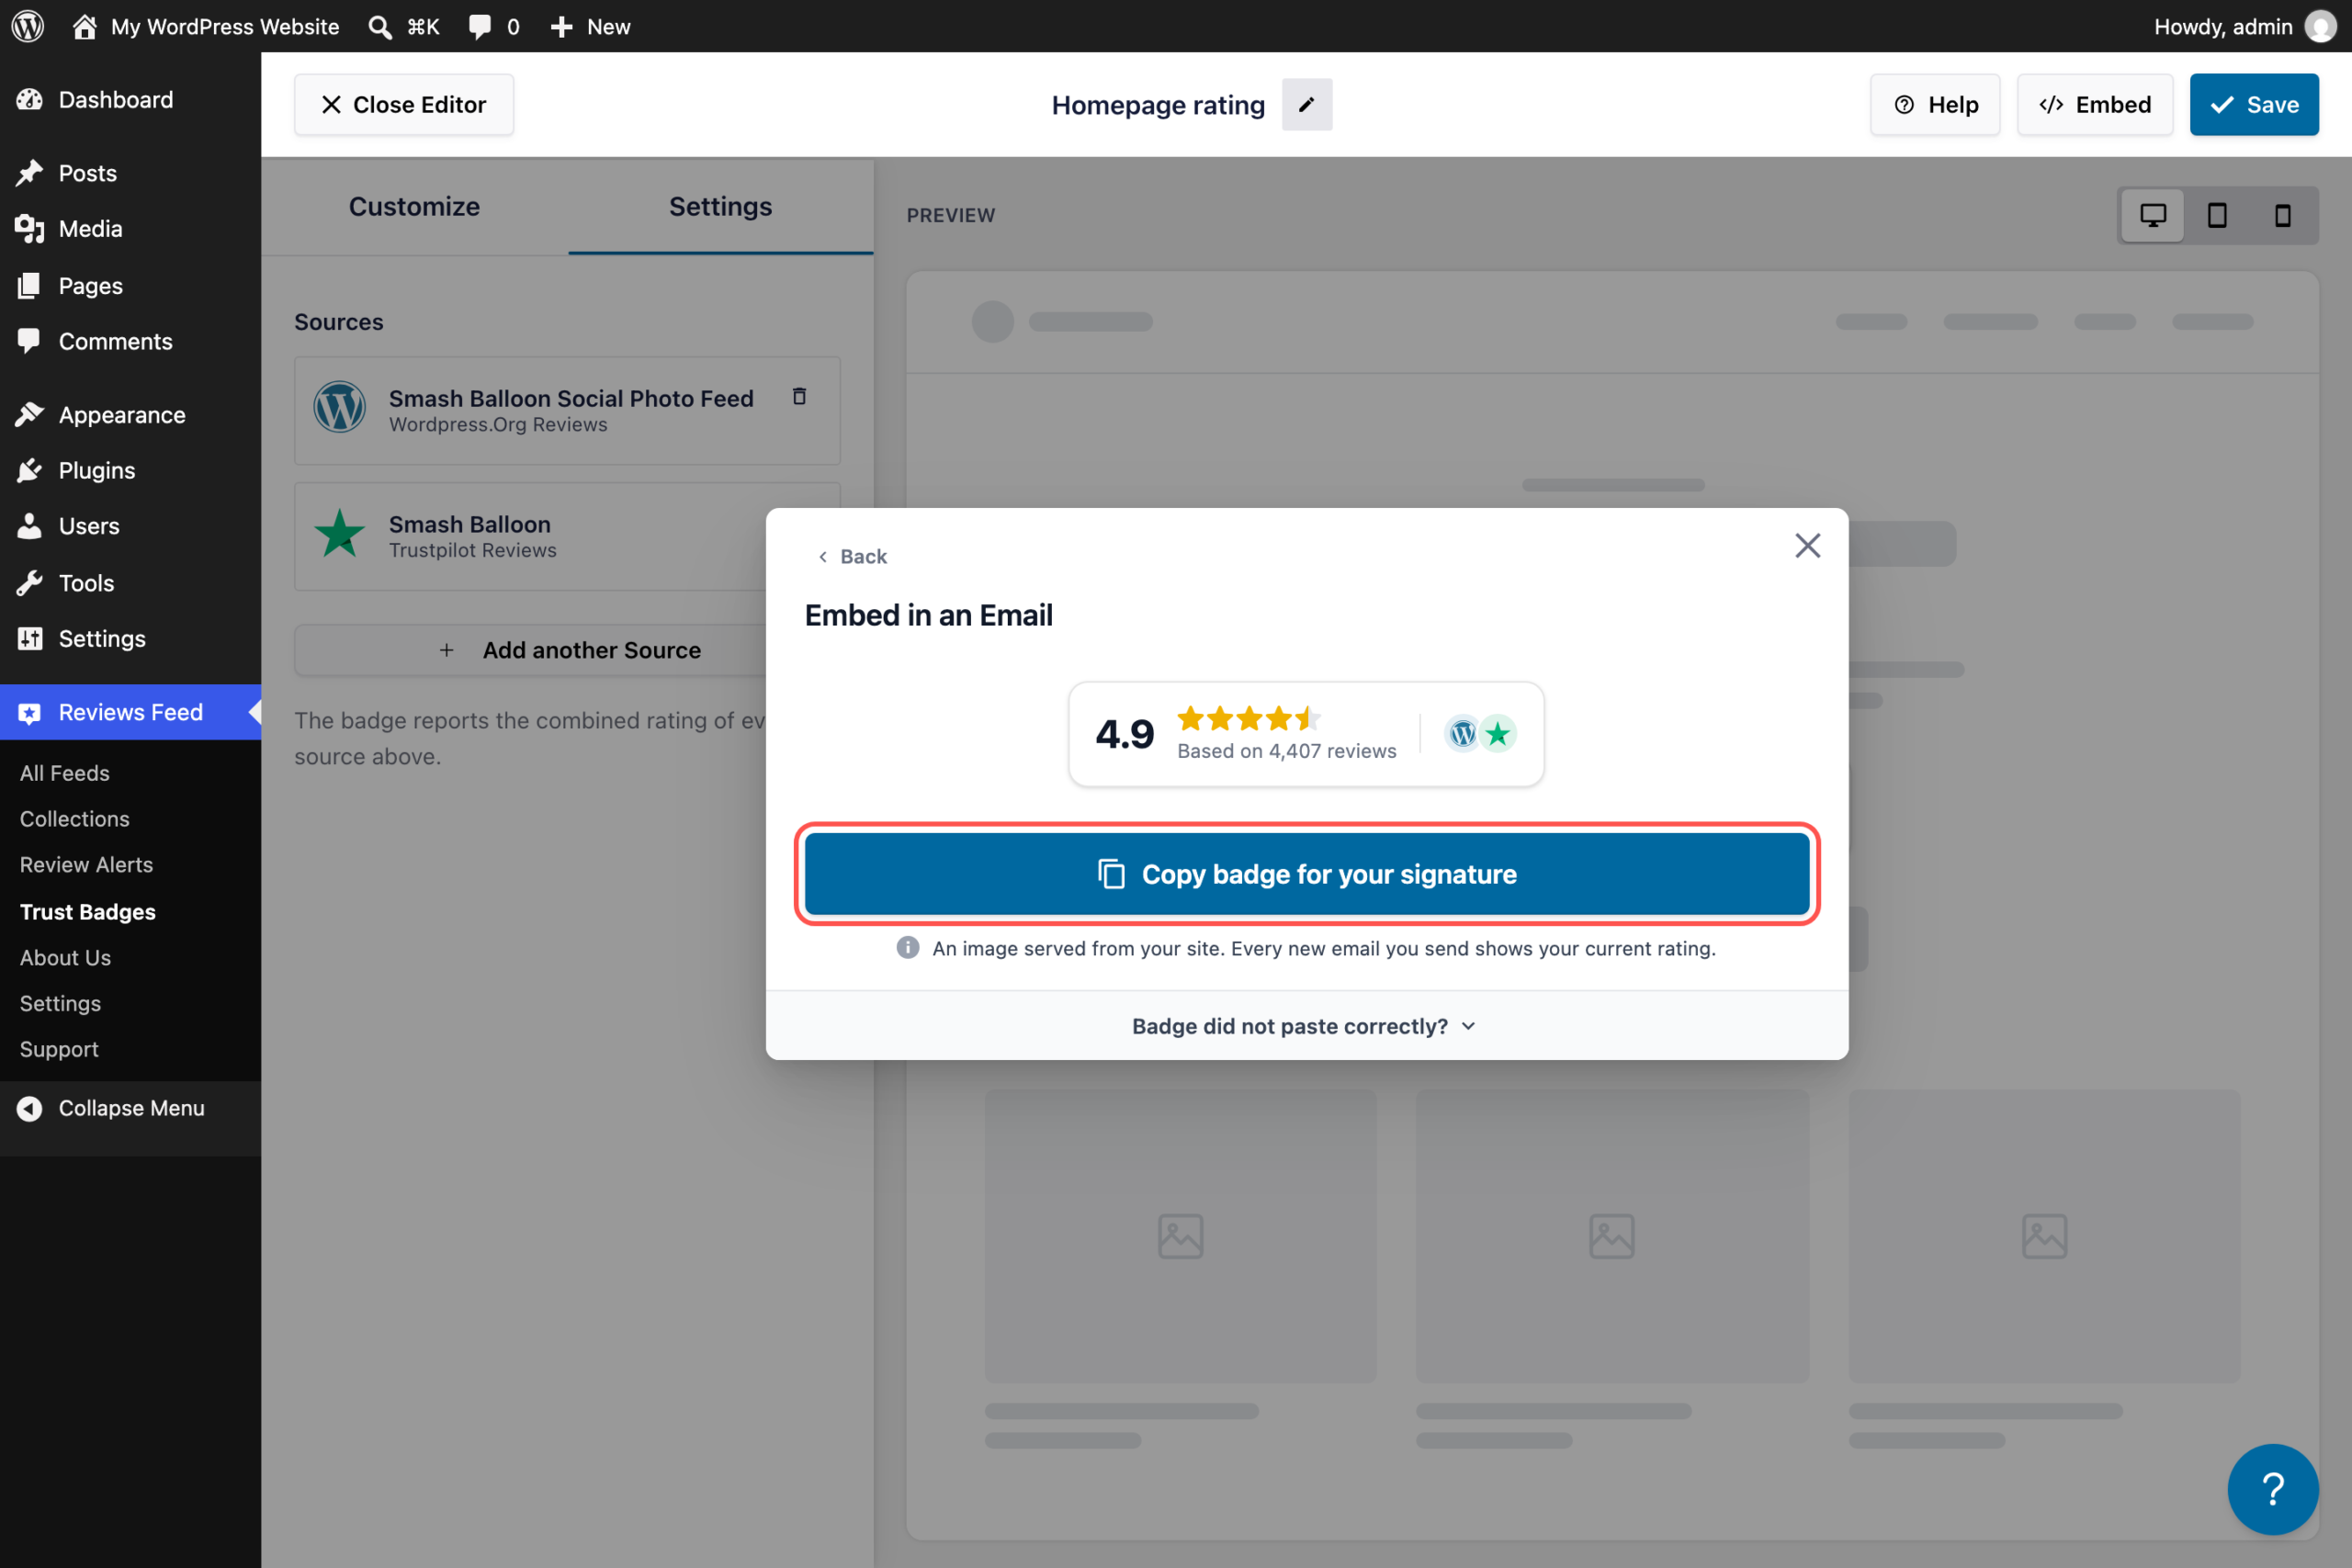Viewport: 2352px width, 1568px height.
Task: Open Comments menu item in sidebar
Action: coord(130,341)
